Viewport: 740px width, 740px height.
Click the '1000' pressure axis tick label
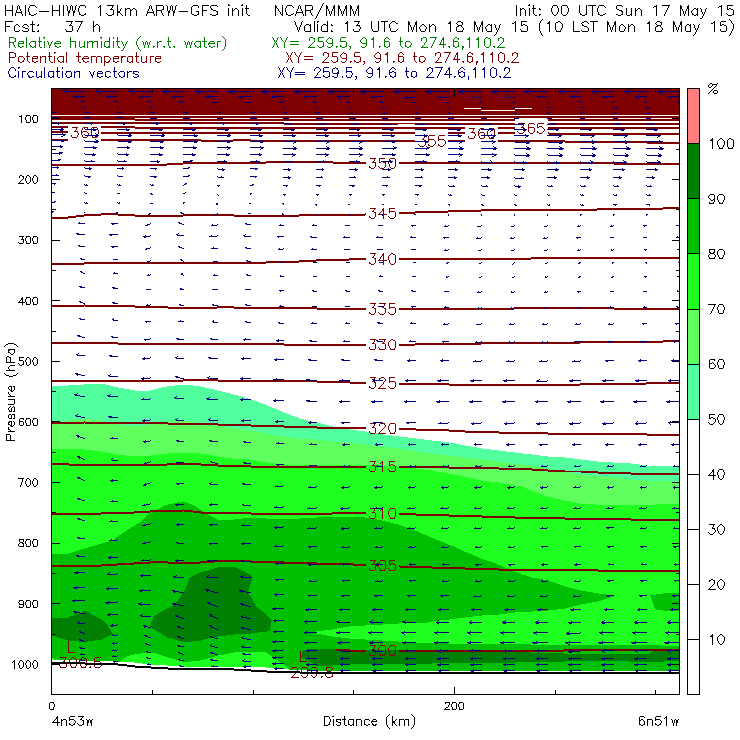(x=25, y=664)
